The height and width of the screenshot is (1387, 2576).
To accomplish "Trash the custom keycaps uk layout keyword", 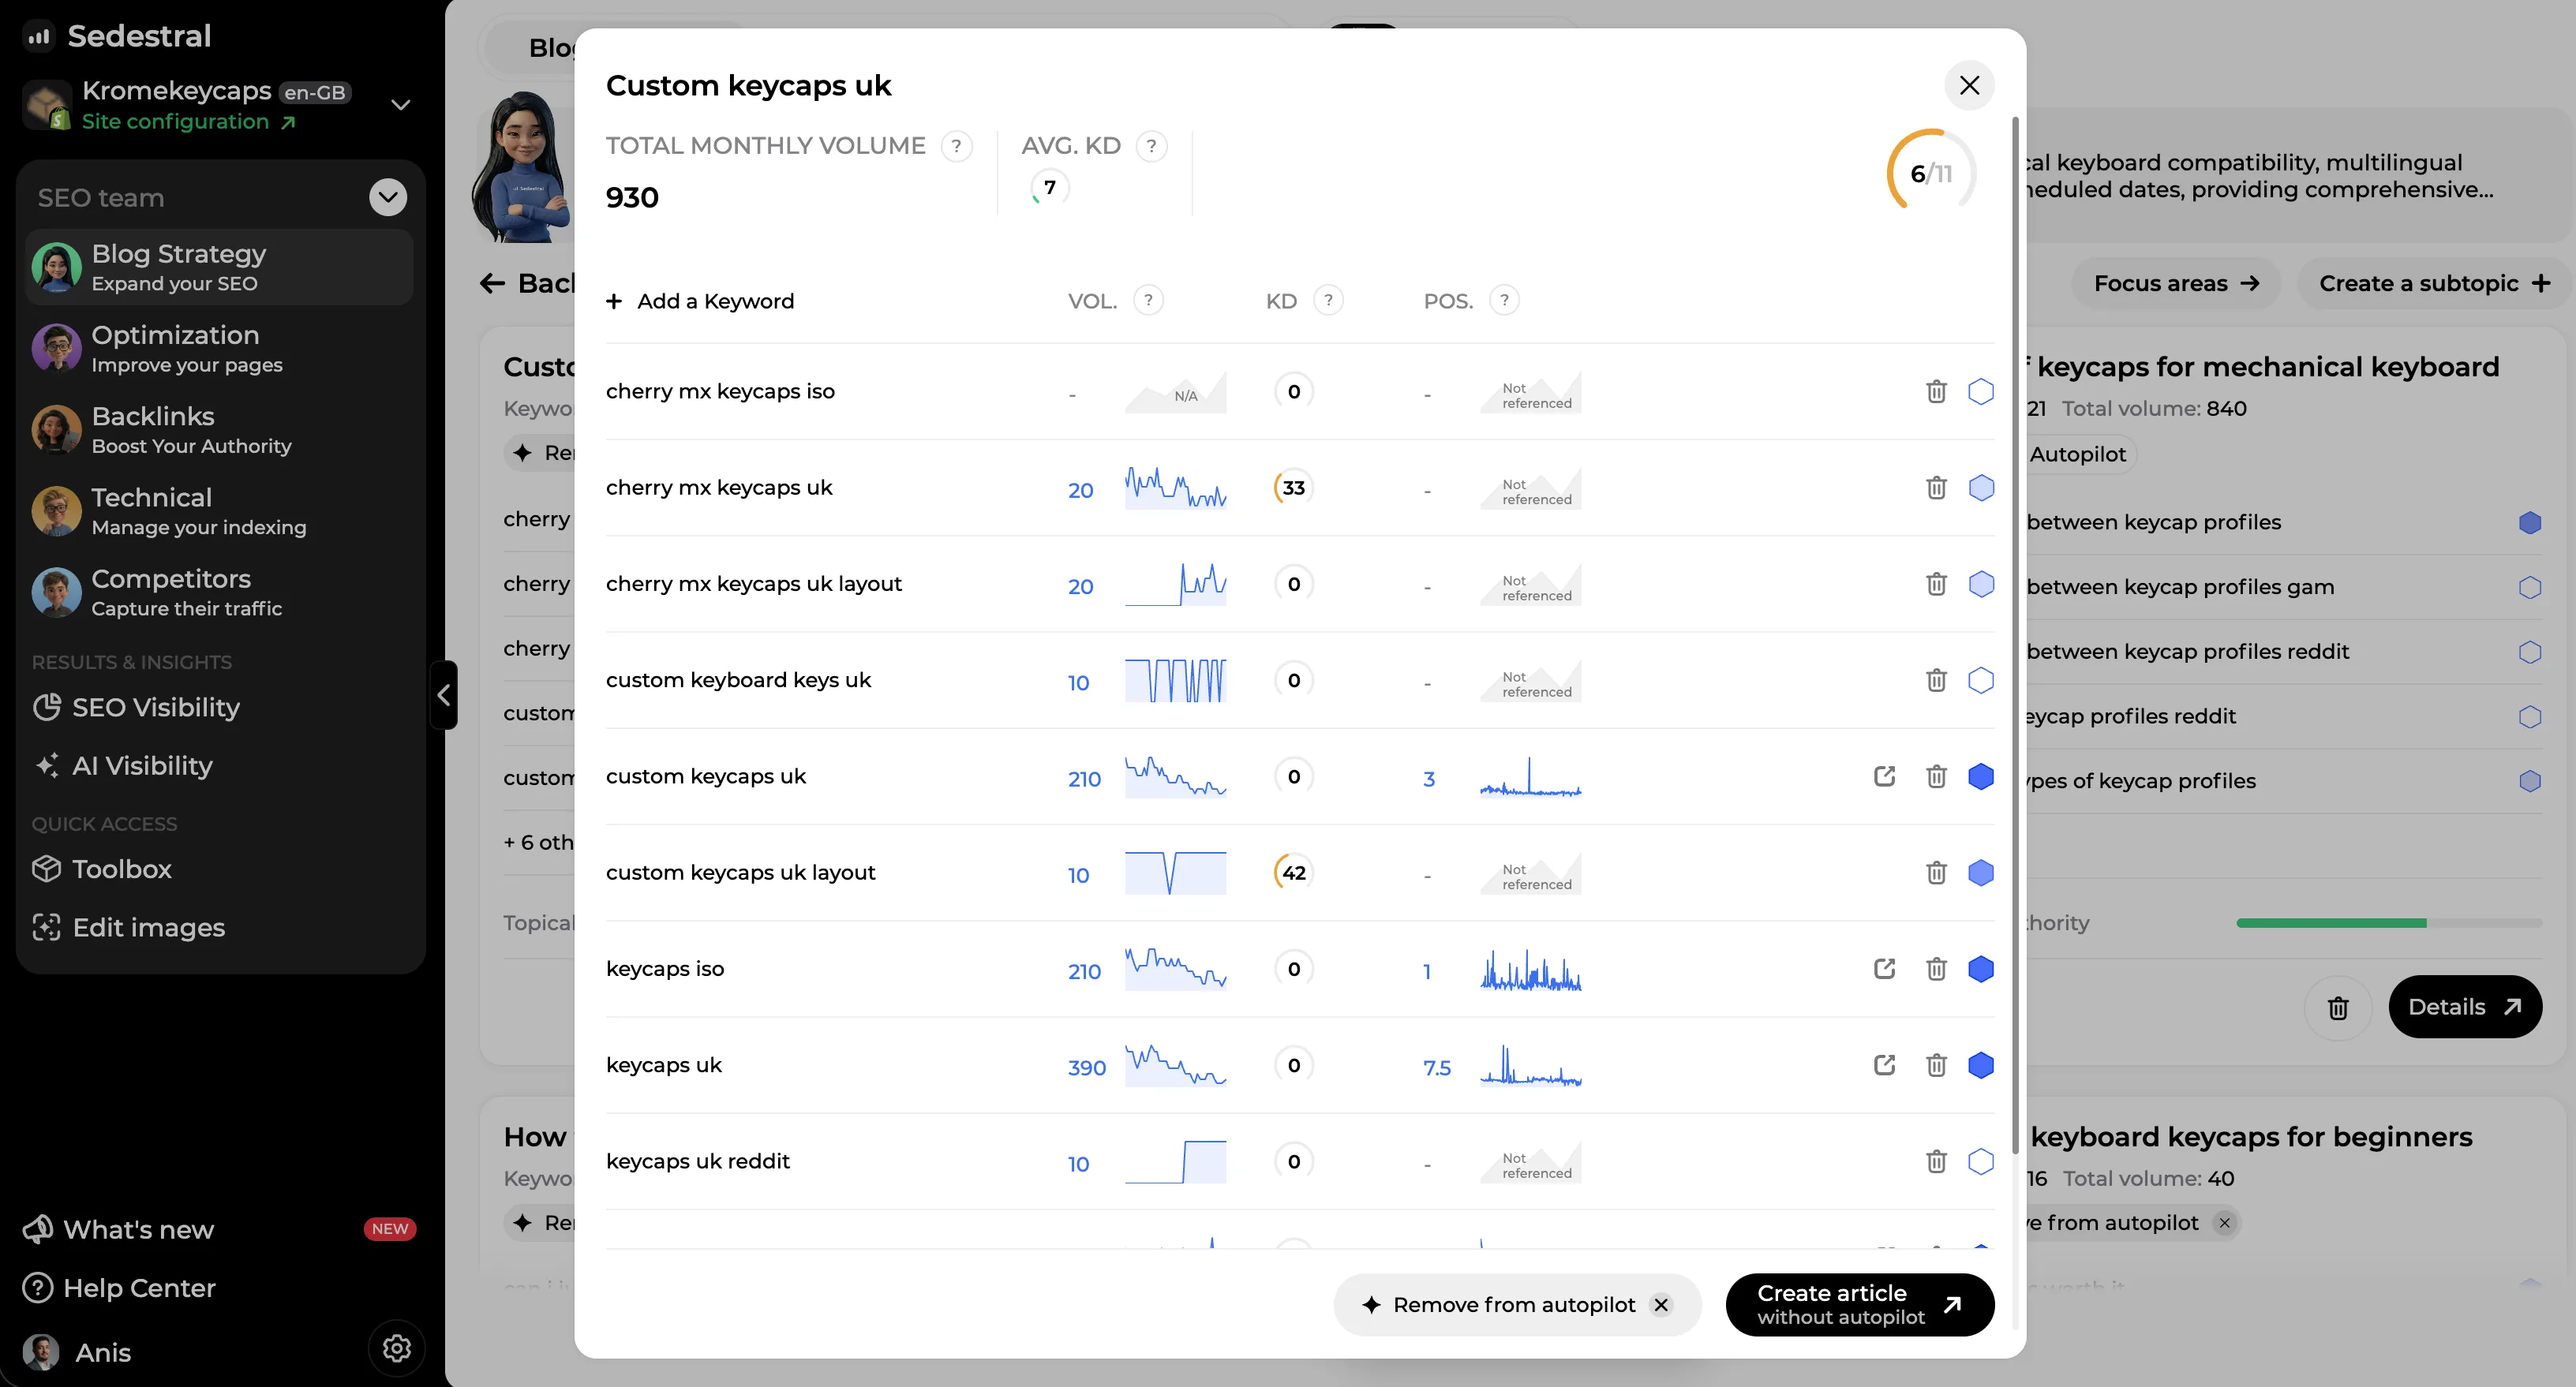I will click(1936, 873).
